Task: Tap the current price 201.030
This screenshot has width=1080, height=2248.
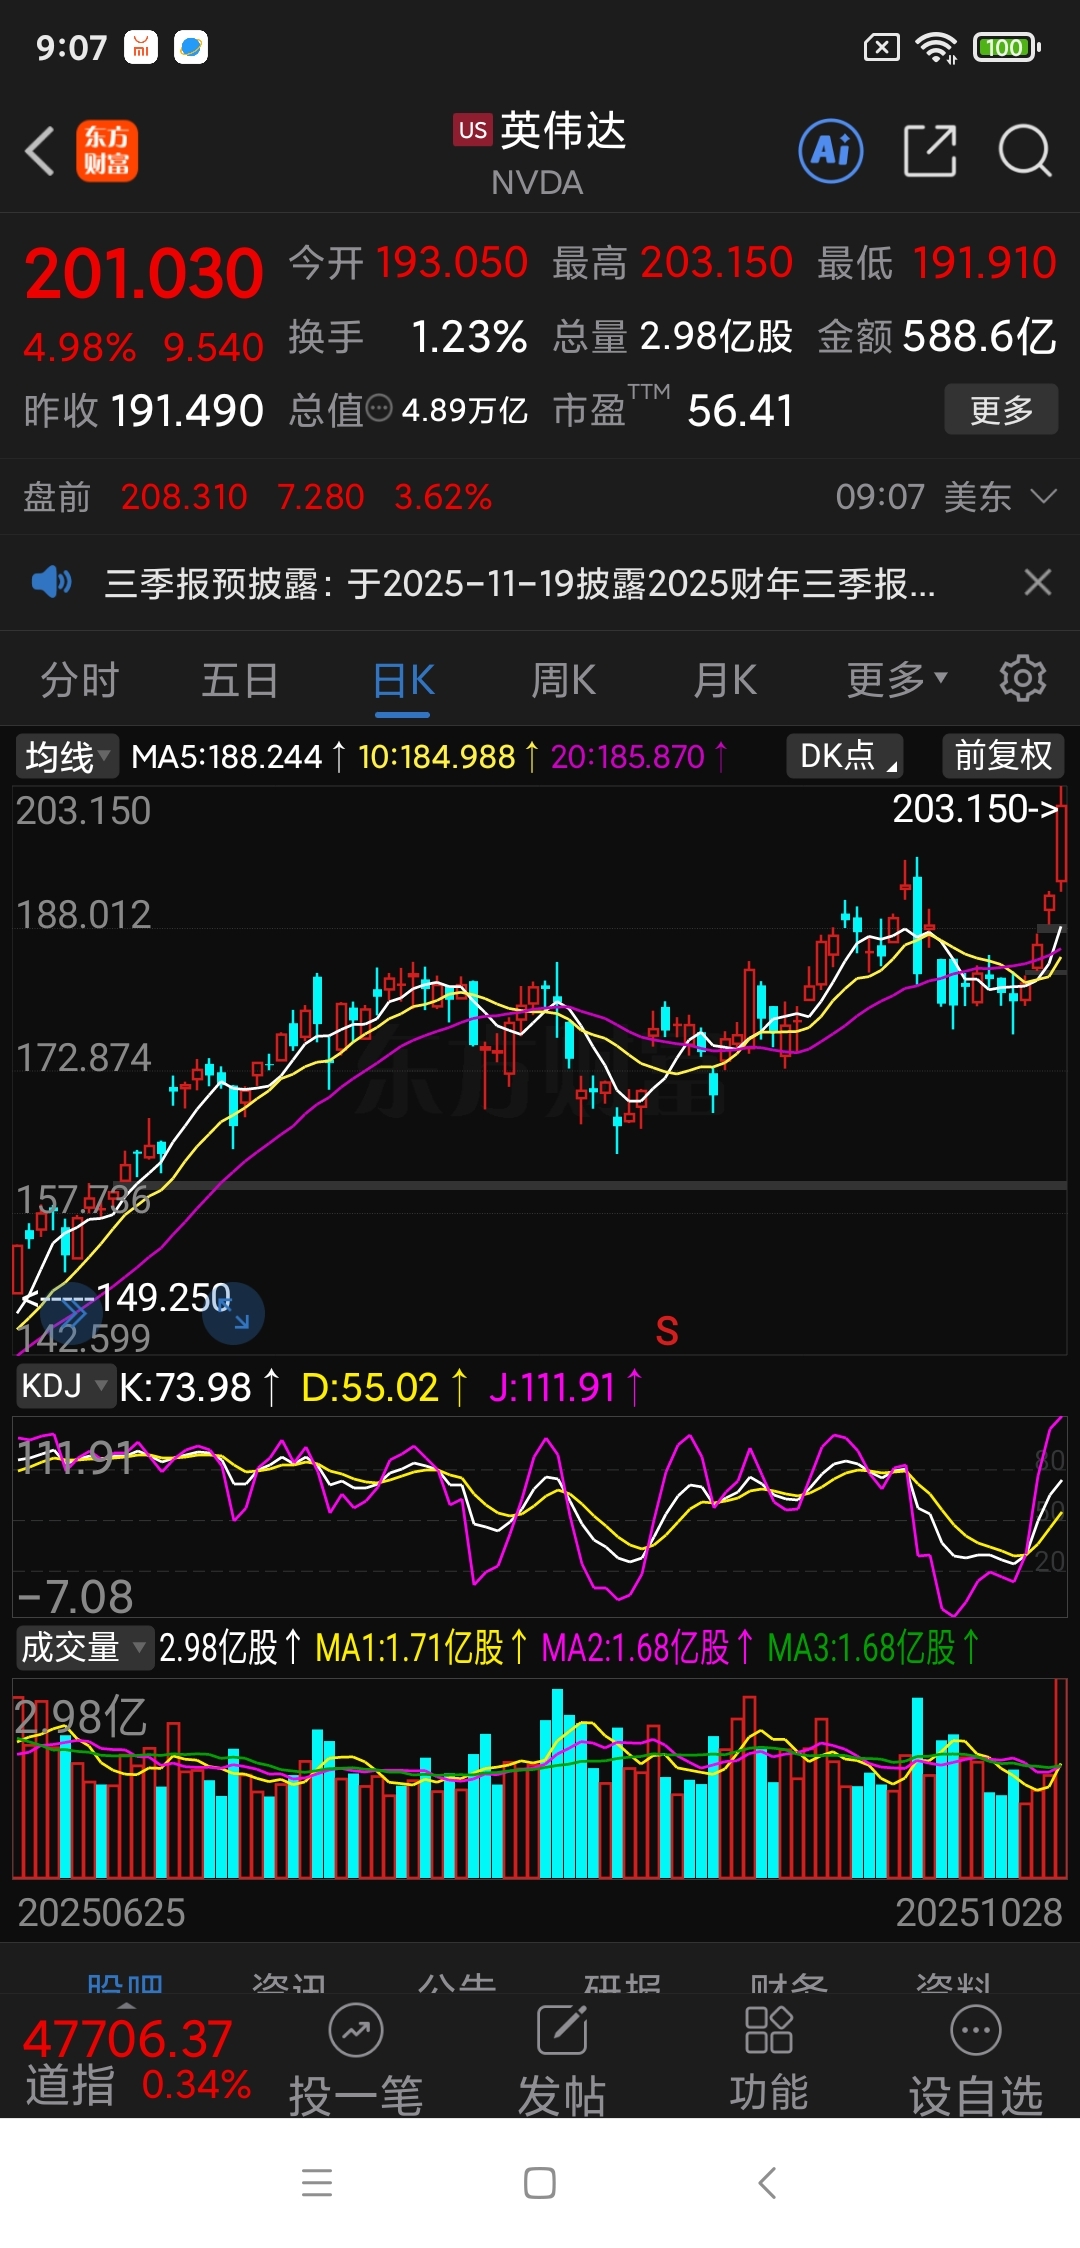Action: pyautogui.click(x=144, y=273)
